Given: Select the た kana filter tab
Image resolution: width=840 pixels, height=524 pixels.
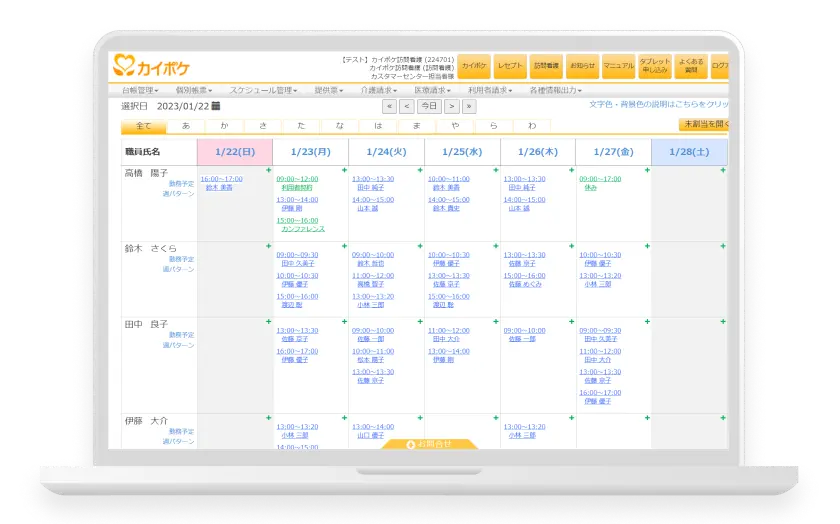Looking at the screenshot, I should click(x=301, y=126).
